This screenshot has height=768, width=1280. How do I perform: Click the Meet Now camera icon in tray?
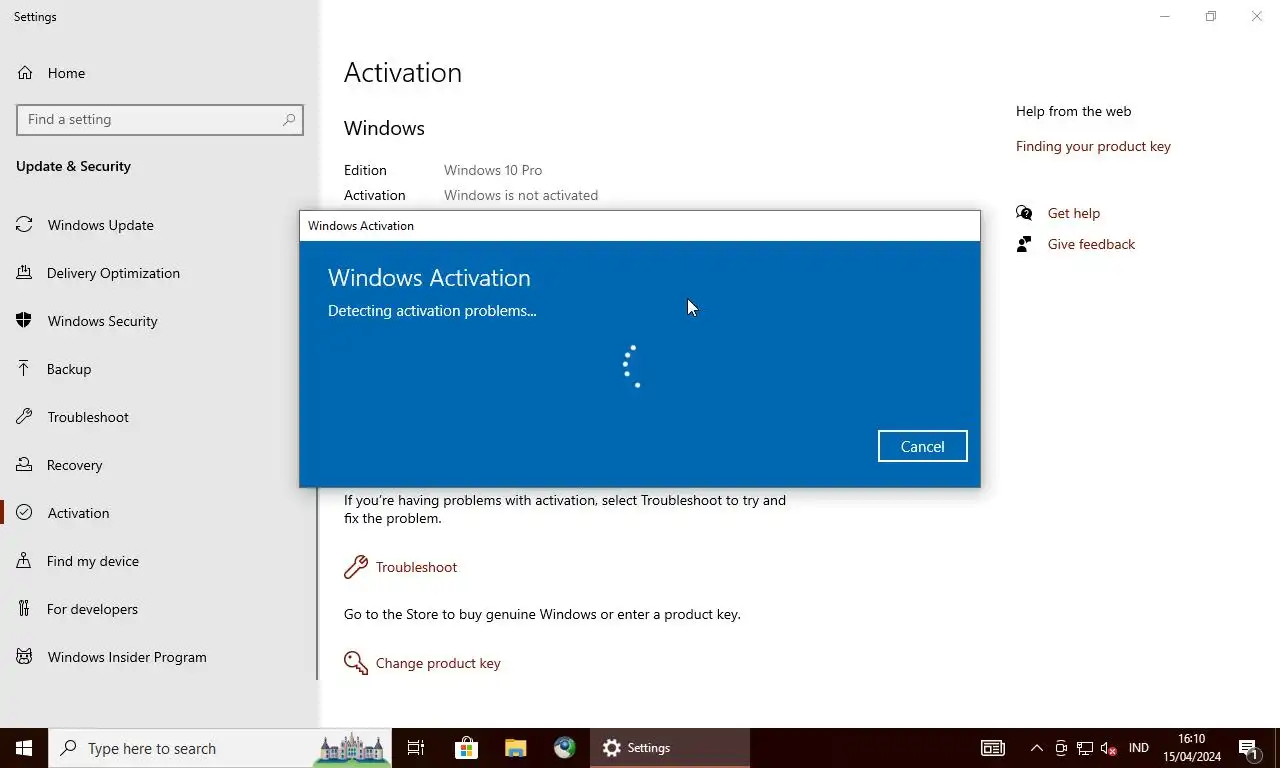click(x=1061, y=748)
